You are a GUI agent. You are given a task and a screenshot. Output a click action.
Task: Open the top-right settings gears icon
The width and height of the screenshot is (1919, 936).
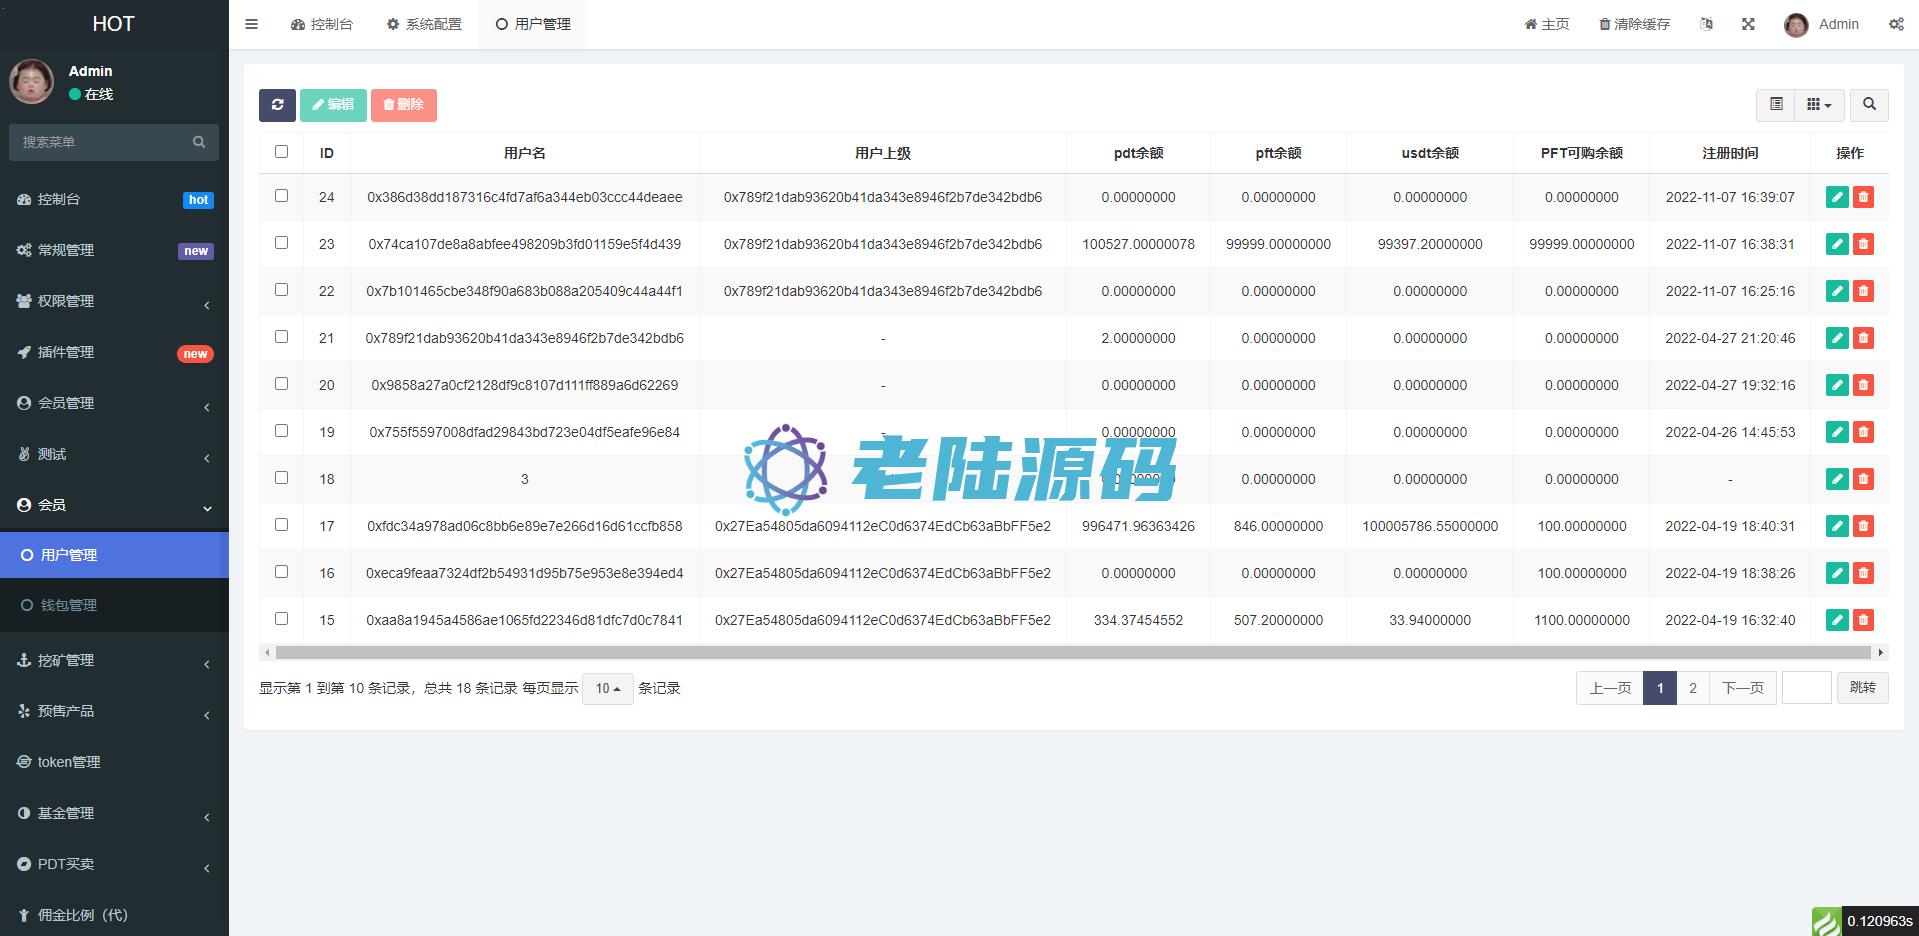click(1895, 24)
